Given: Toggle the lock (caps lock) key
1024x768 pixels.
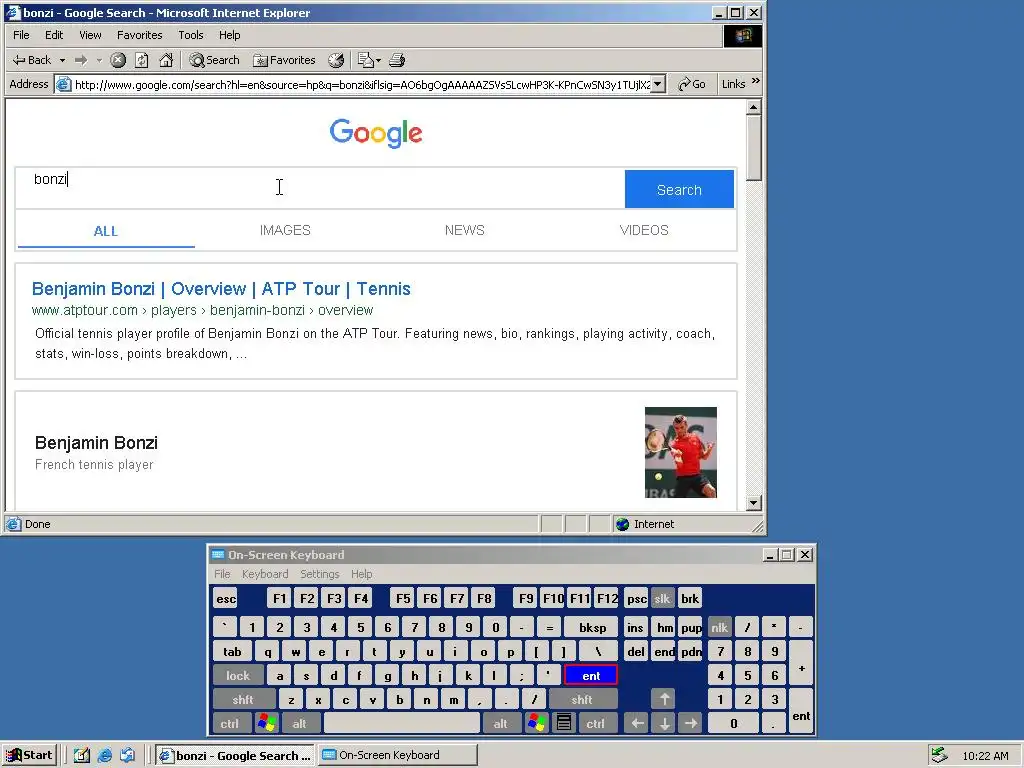Looking at the screenshot, I should click(238, 676).
